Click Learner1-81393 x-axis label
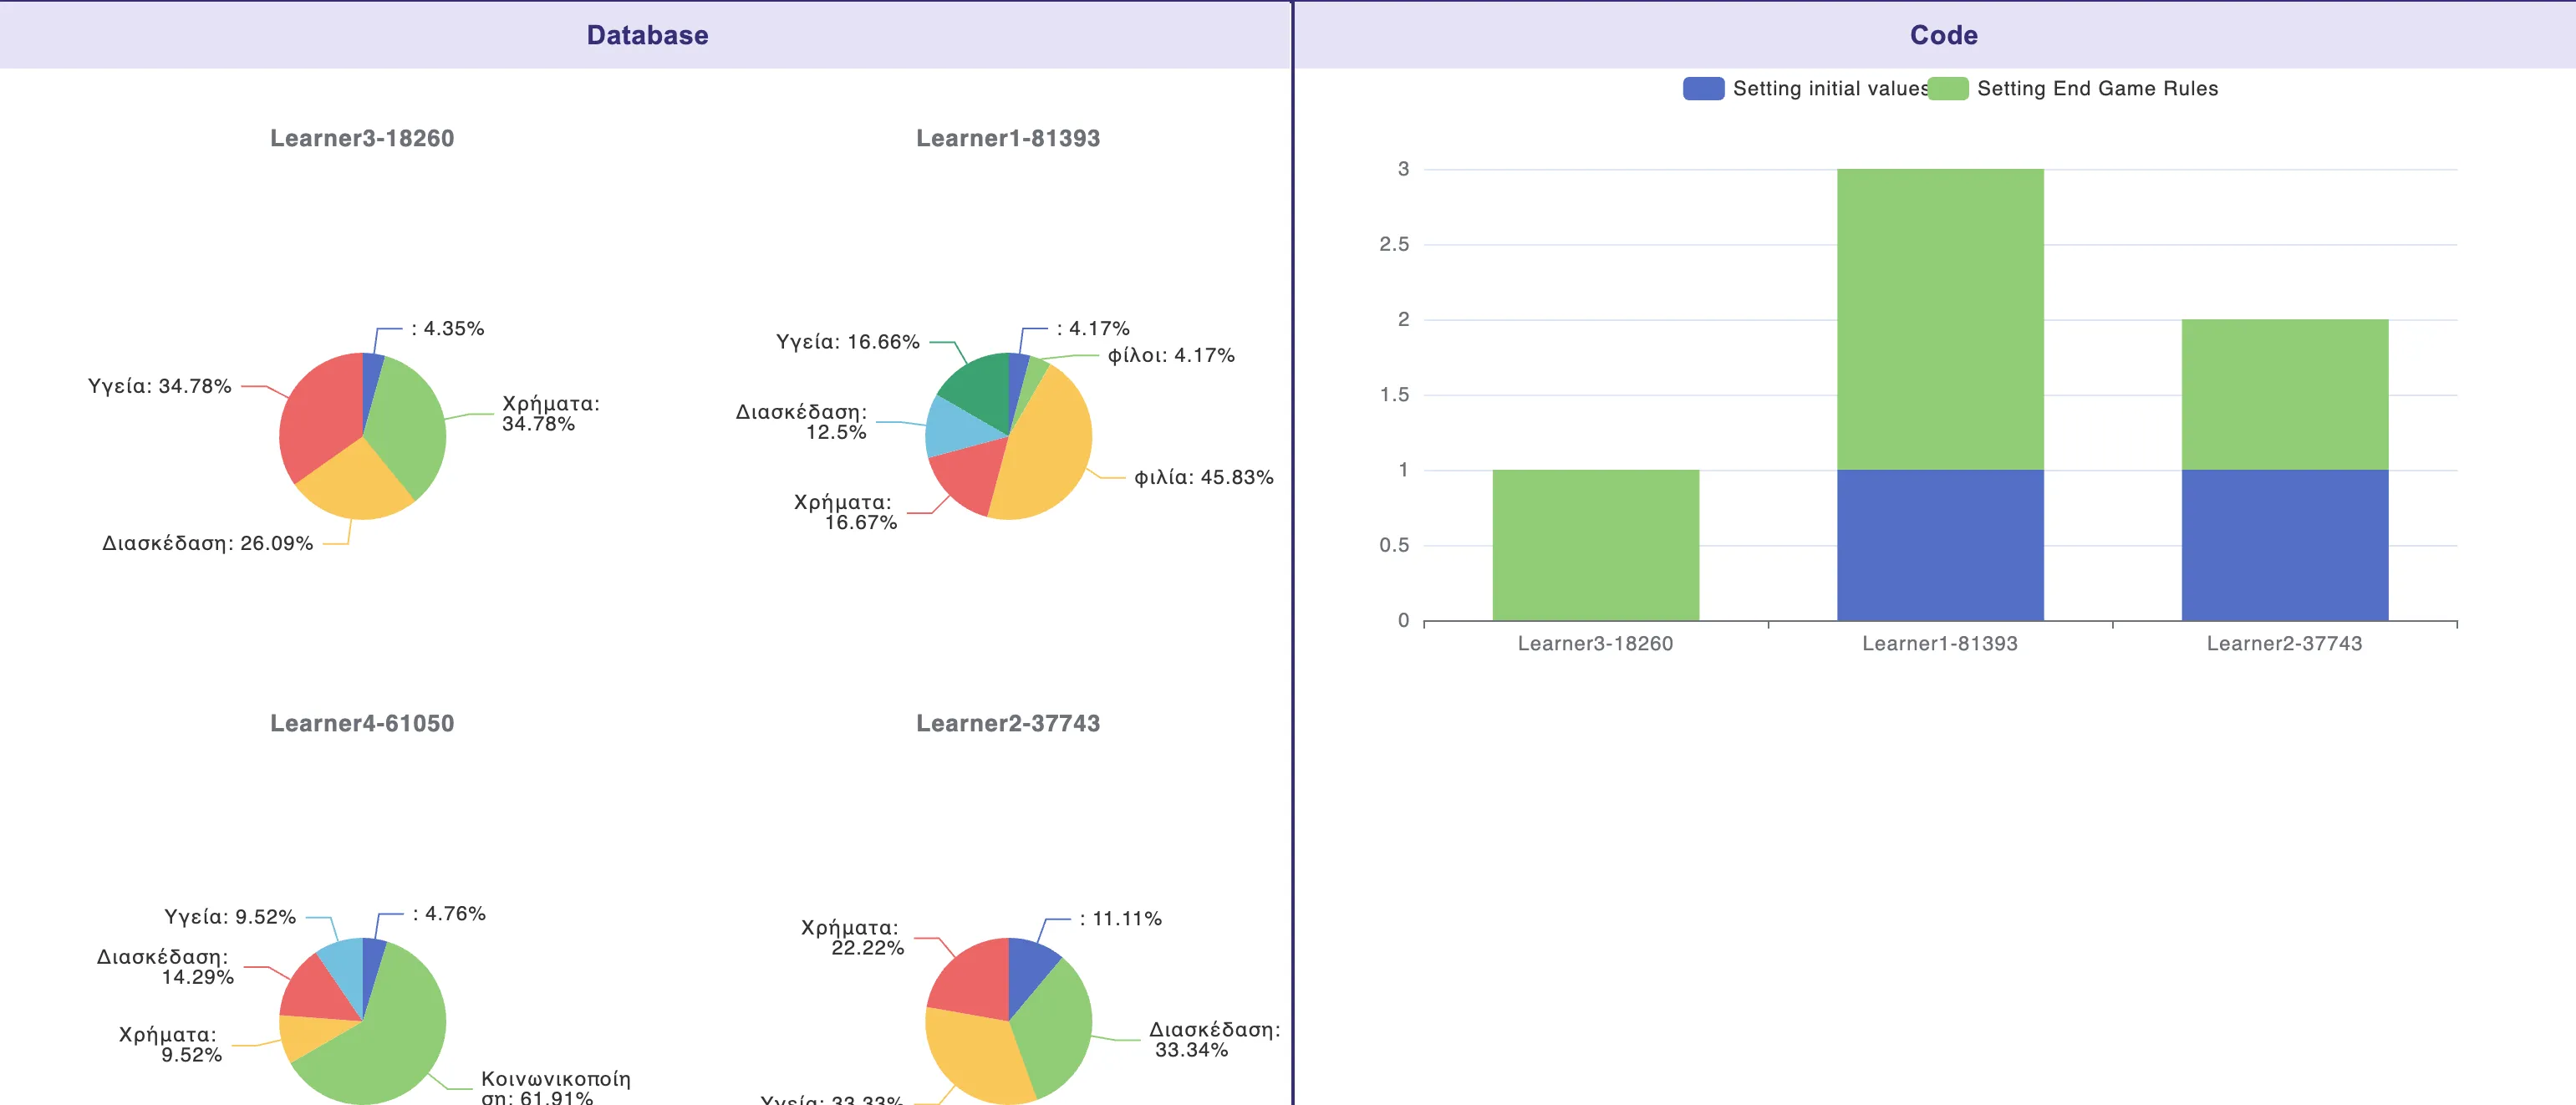Image resolution: width=2576 pixels, height=1105 pixels. click(x=1939, y=644)
